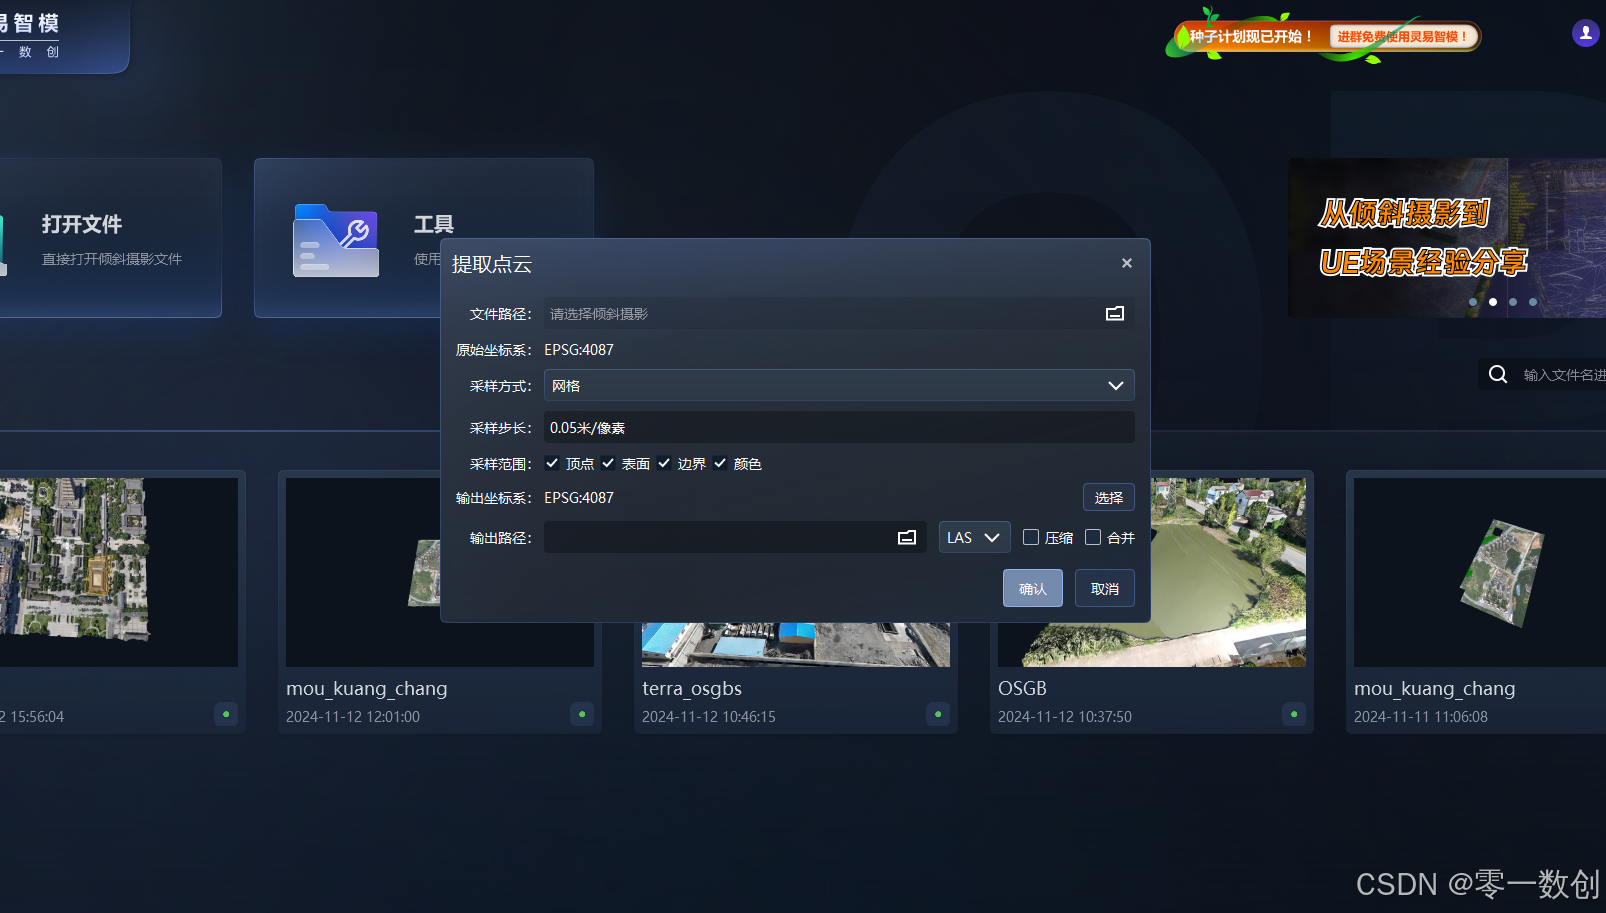
Task: Toggle the 边界 checkbox
Action: pyautogui.click(x=664, y=463)
